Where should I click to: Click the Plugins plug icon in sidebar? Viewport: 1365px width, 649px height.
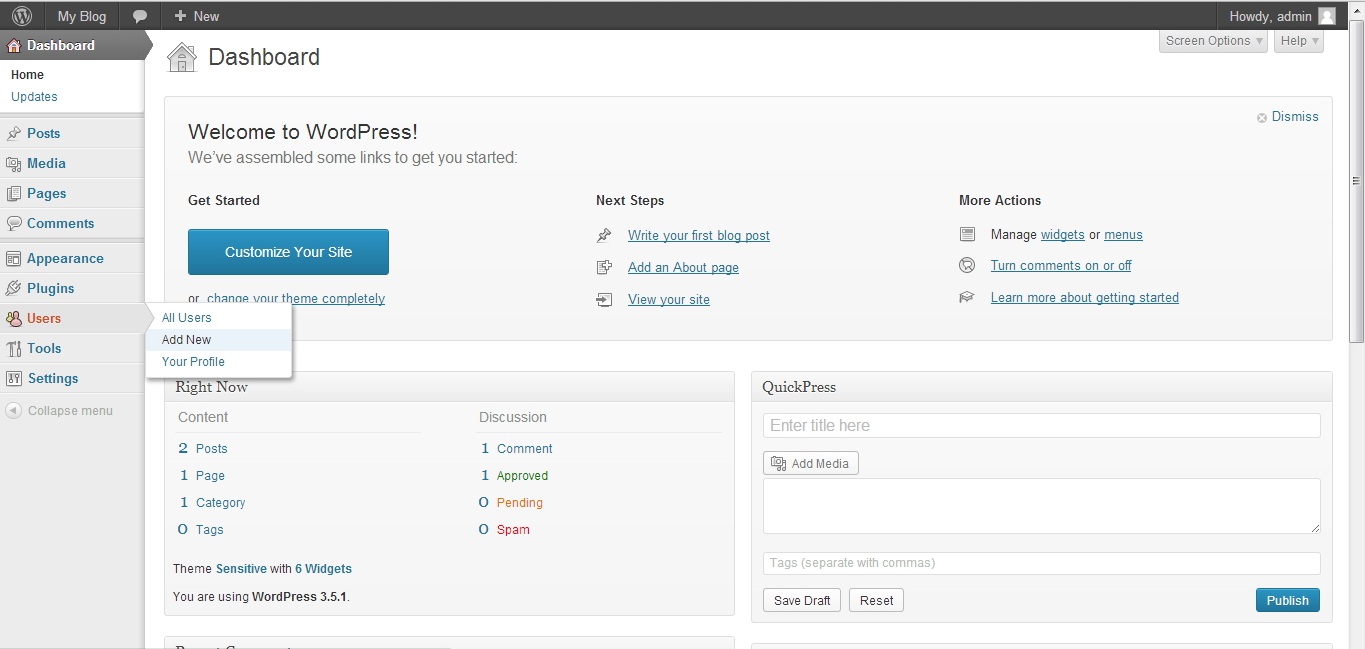tap(14, 288)
